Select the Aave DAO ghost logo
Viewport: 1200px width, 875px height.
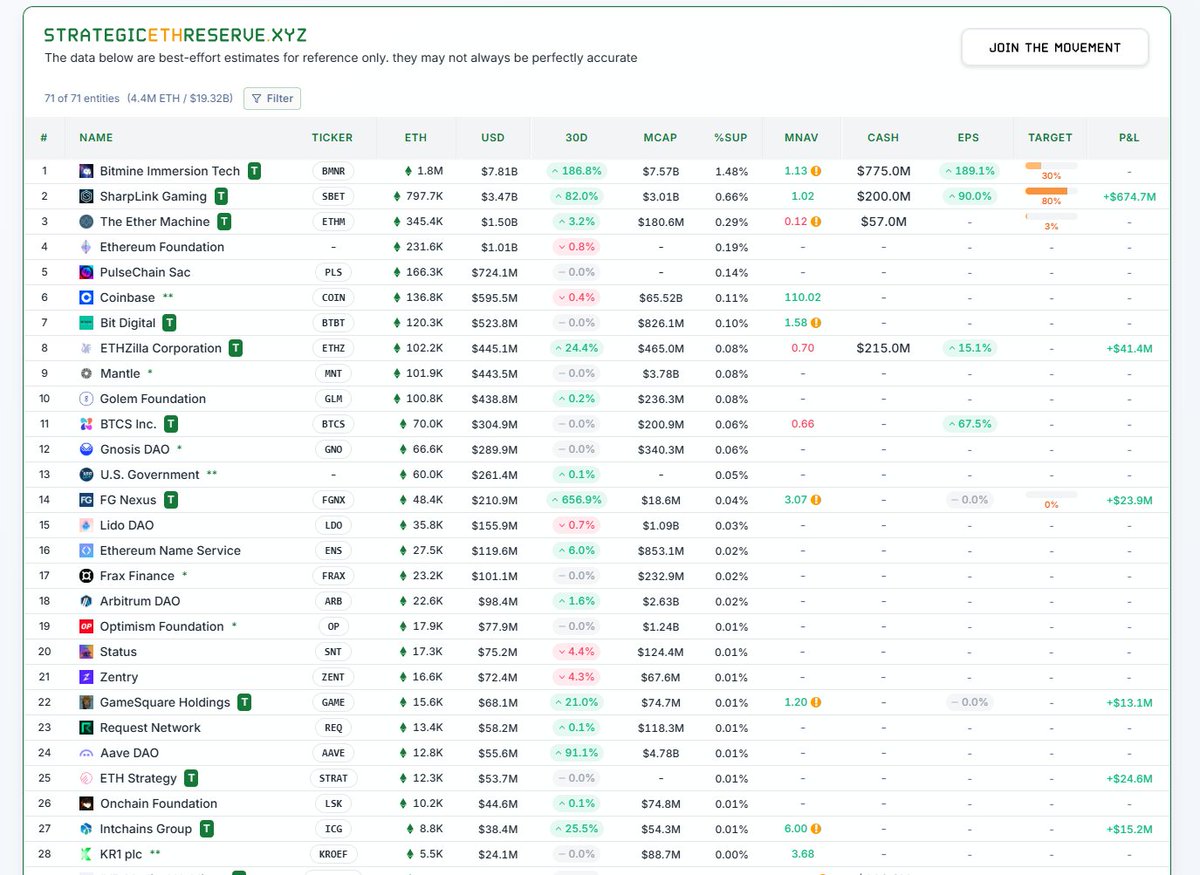click(x=85, y=752)
